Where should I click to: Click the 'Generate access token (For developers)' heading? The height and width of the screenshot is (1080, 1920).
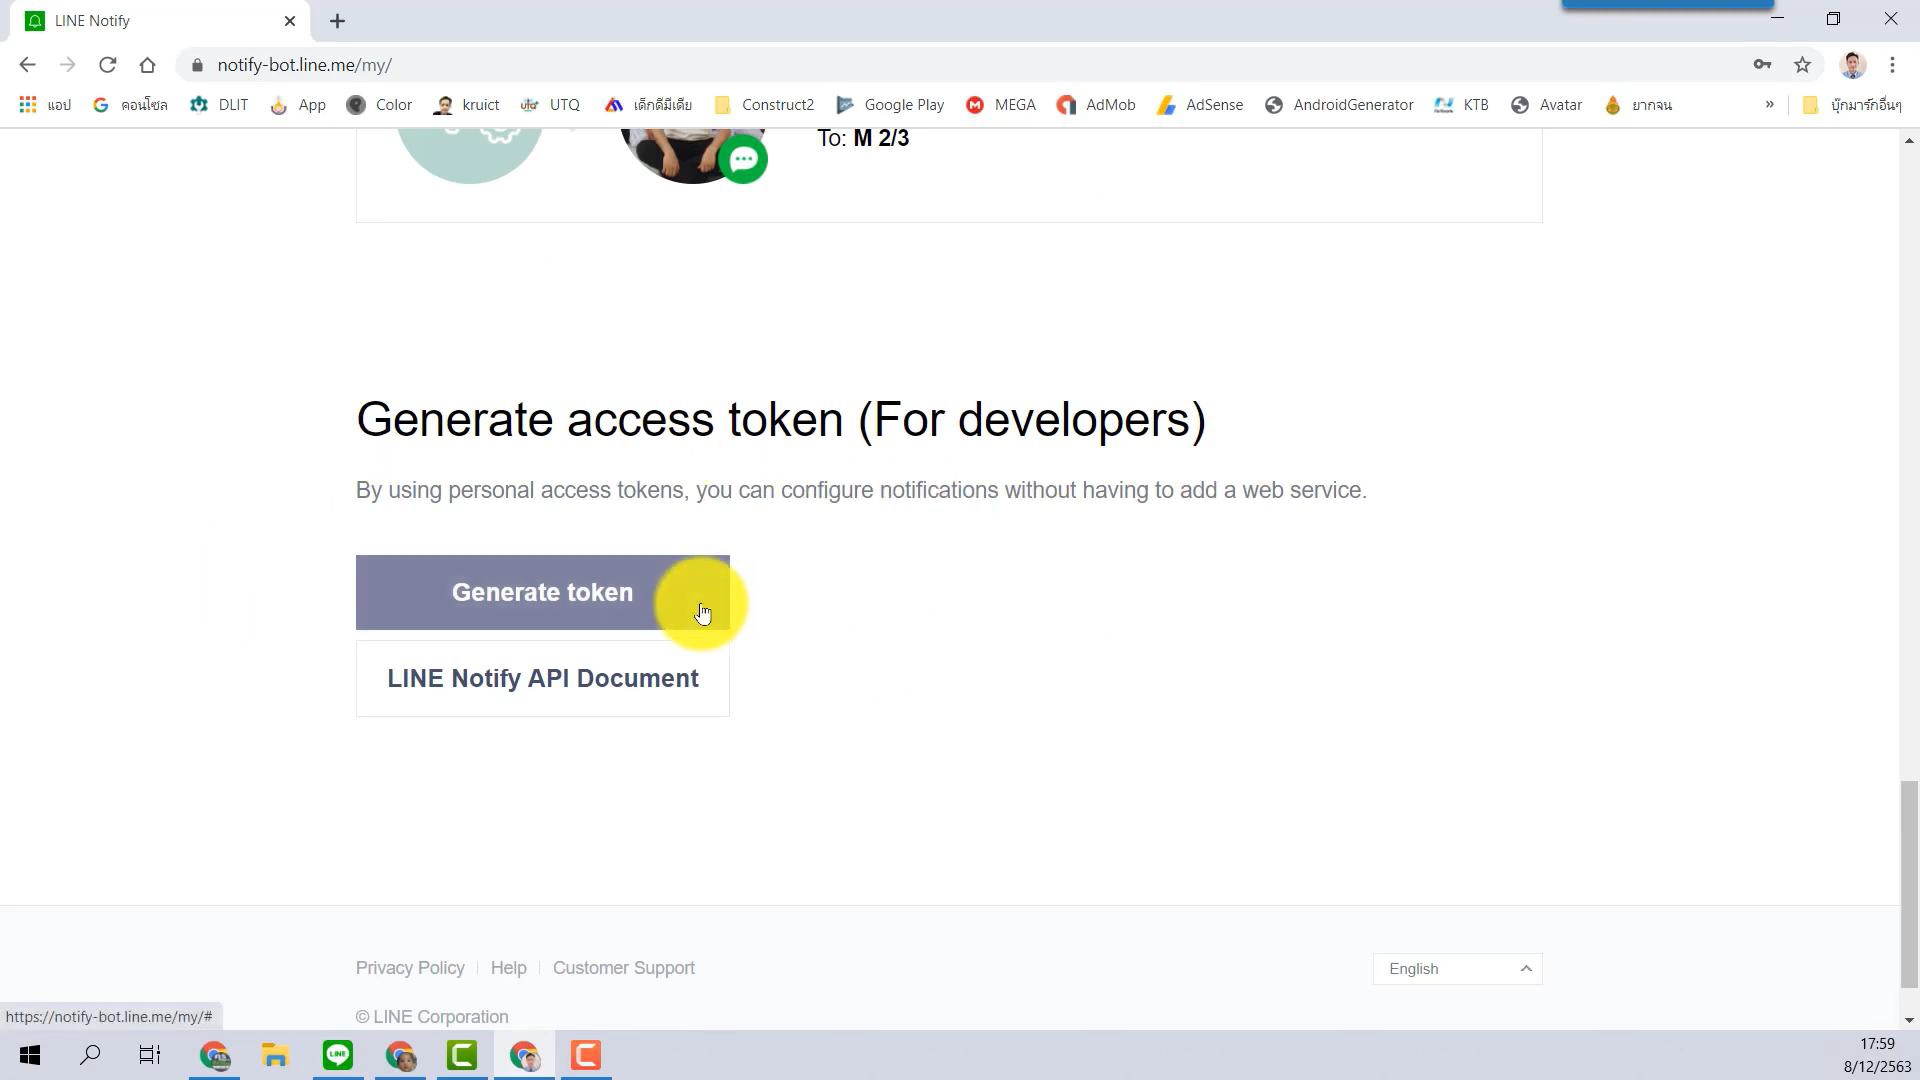(x=781, y=419)
